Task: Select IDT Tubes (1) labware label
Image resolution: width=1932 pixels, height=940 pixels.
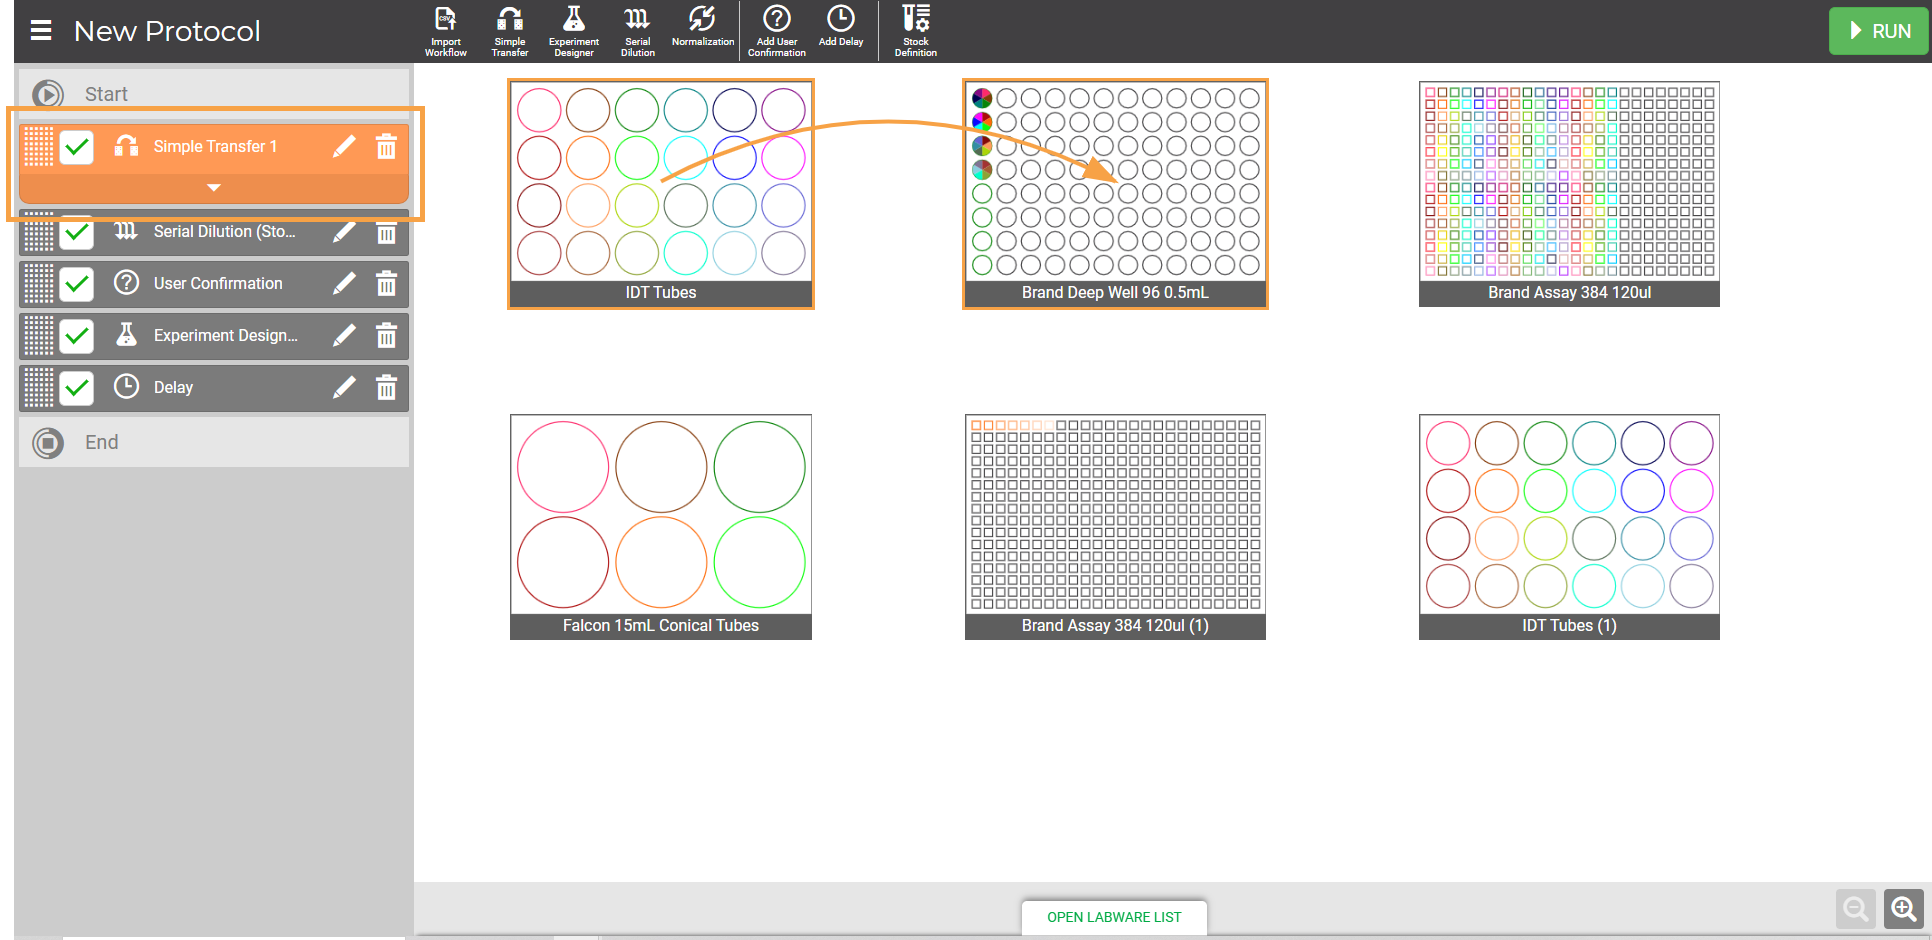Action: (1569, 626)
